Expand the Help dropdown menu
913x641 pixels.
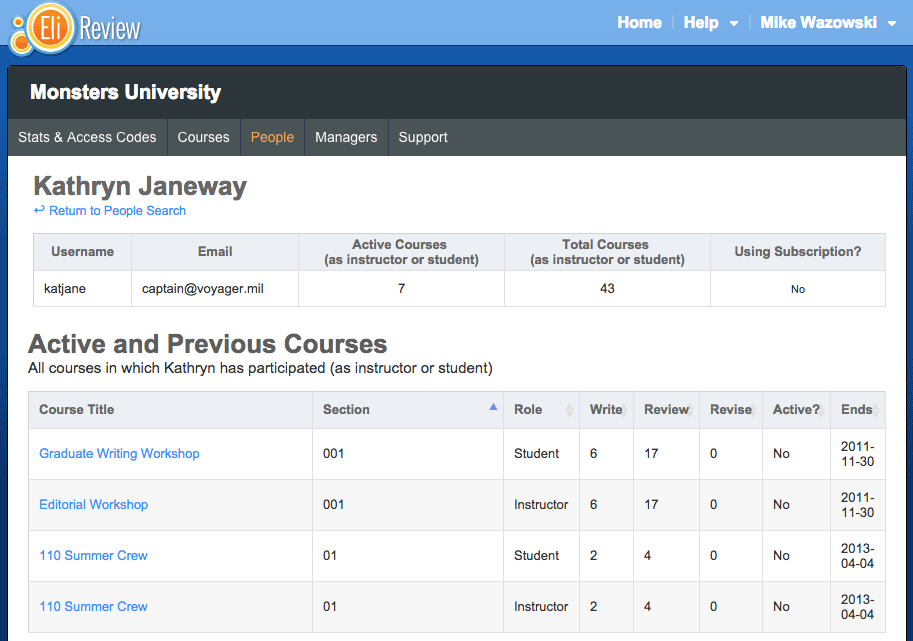point(711,23)
